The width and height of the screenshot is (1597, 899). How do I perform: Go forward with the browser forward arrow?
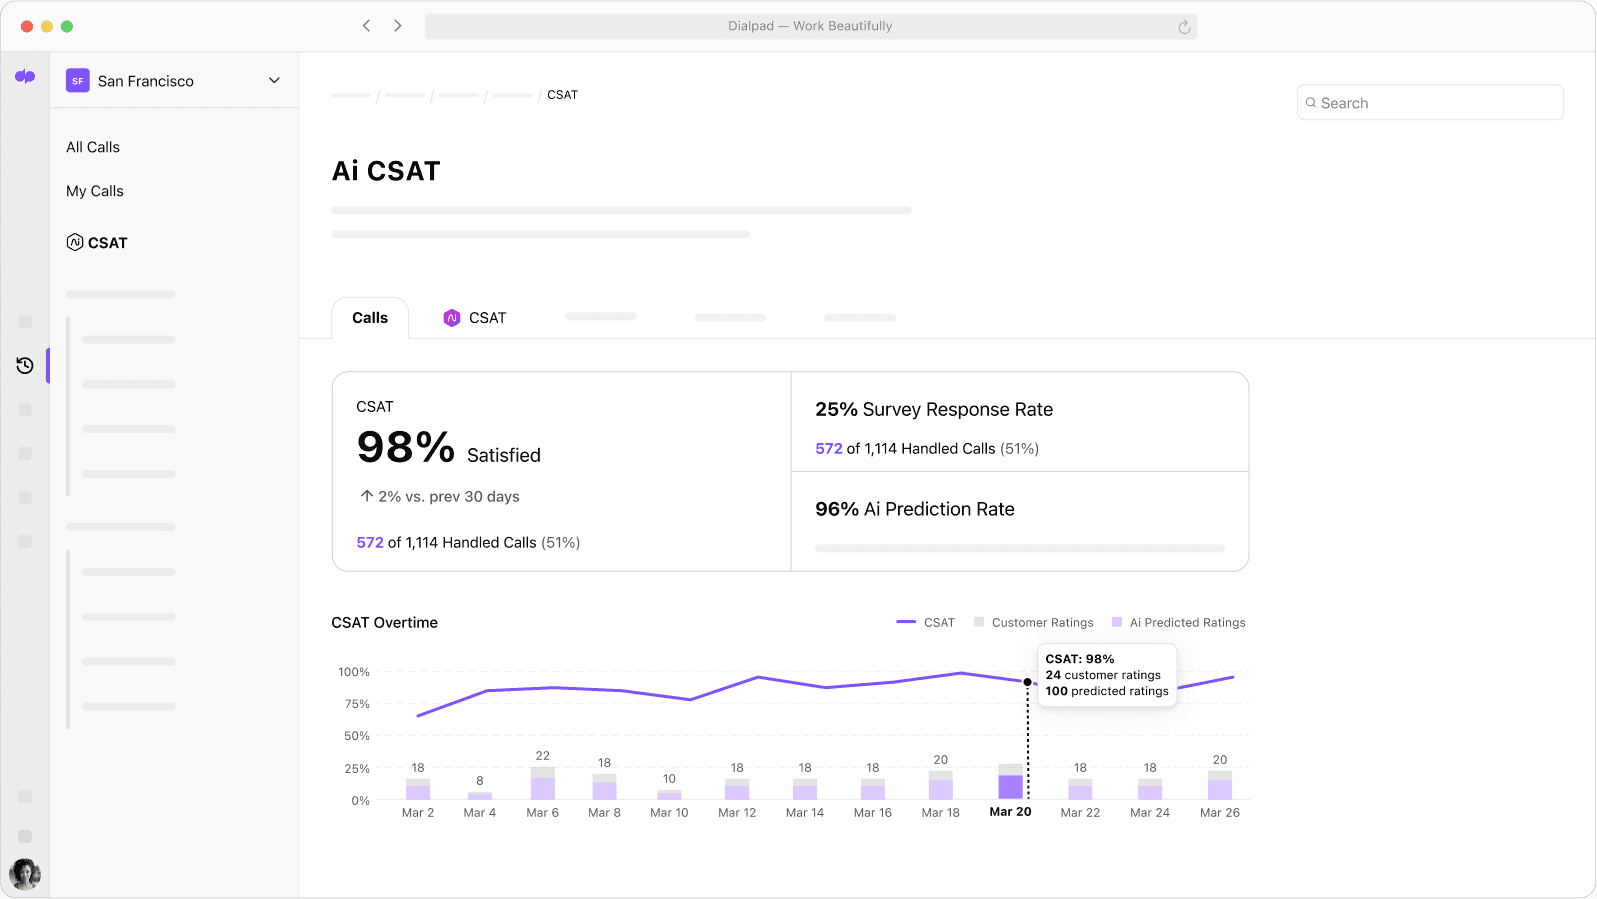pos(398,26)
